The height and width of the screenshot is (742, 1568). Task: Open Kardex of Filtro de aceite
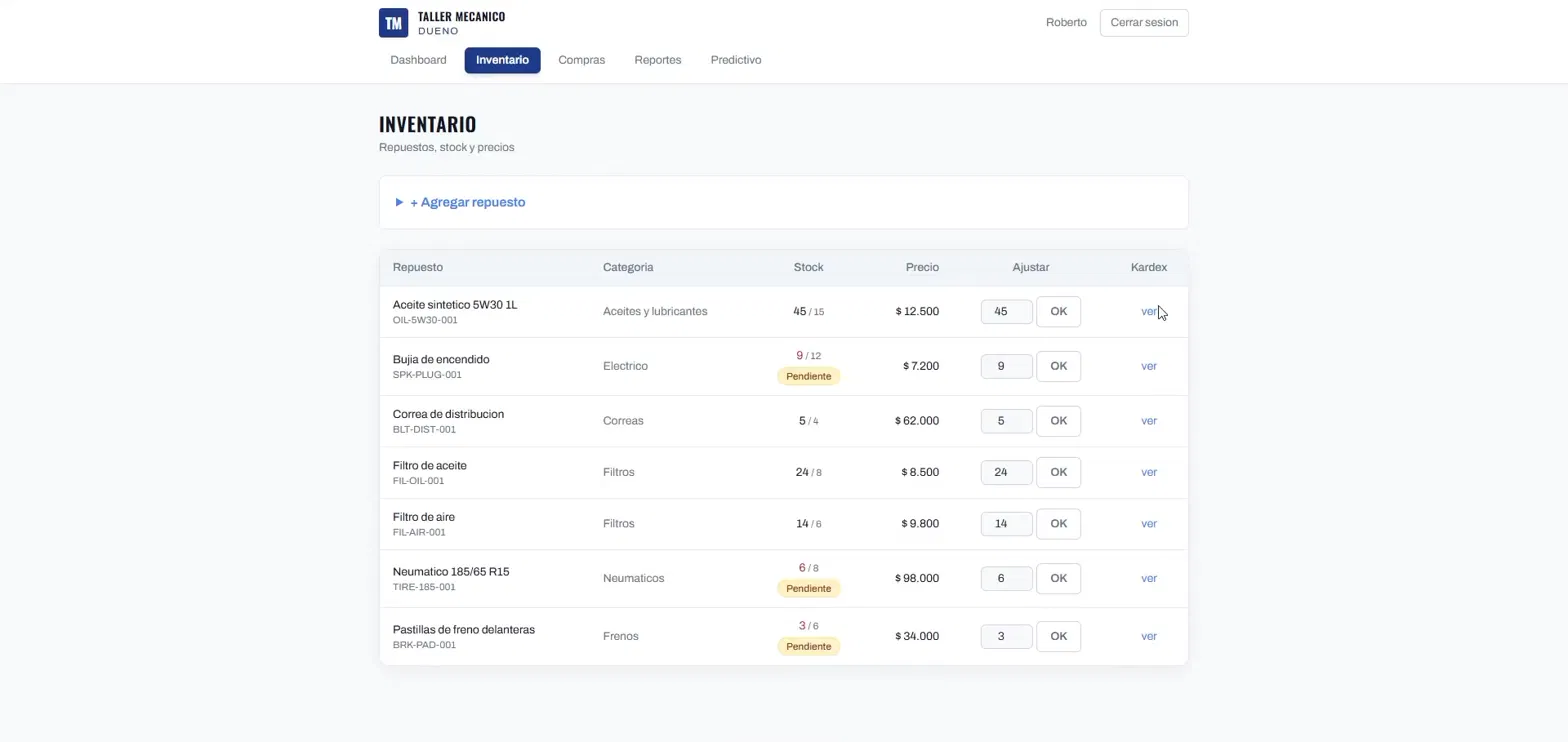pyautogui.click(x=1149, y=472)
